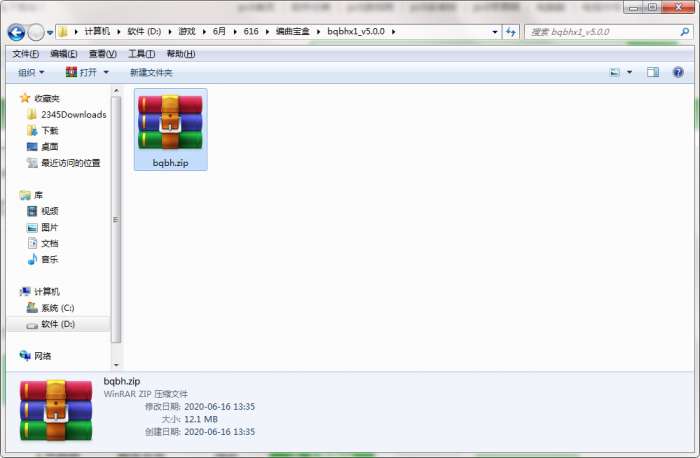This screenshot has width=700, height=458.
Task: Select the bqbh.zip archive file
Action: tap(171, 129)
